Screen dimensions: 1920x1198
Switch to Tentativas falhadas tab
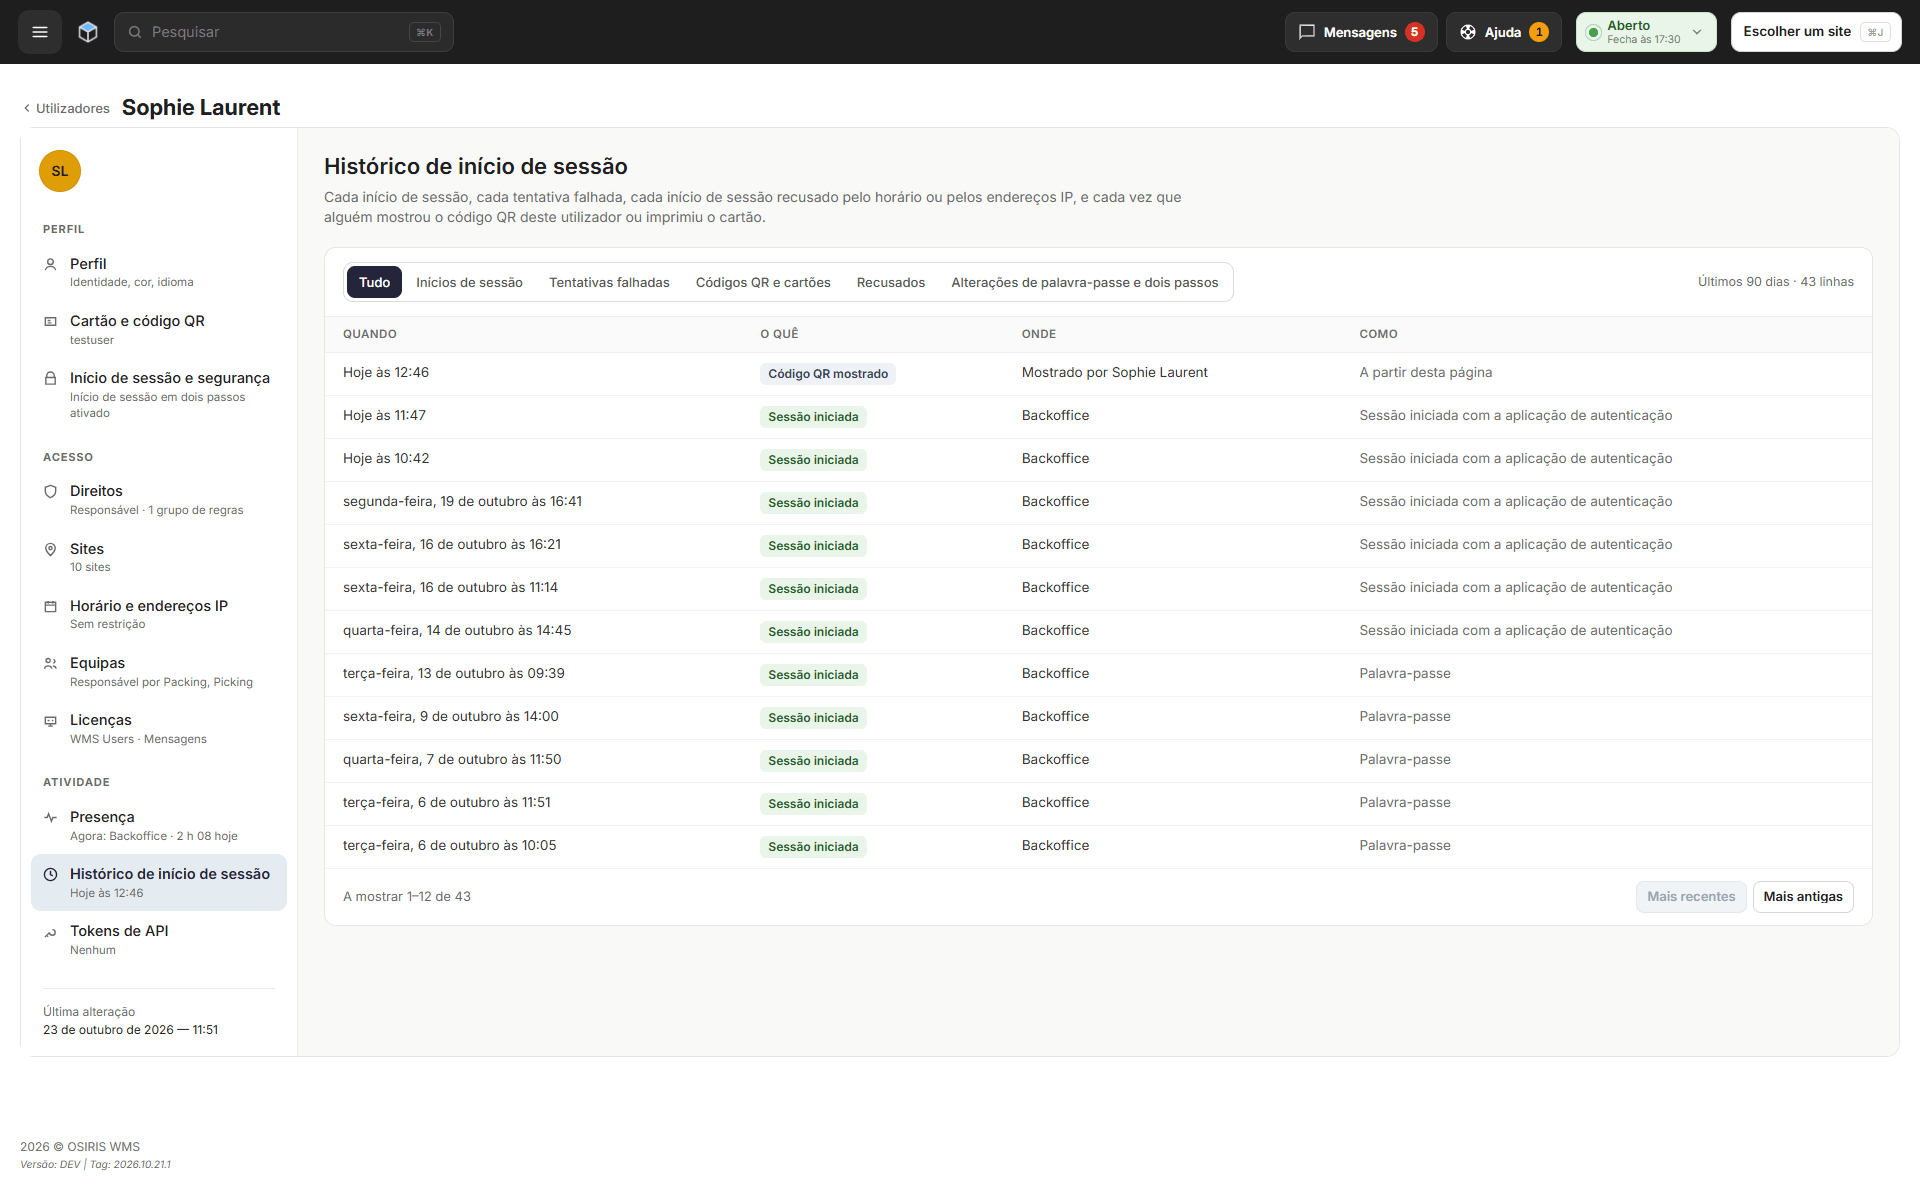pos(609,282)
